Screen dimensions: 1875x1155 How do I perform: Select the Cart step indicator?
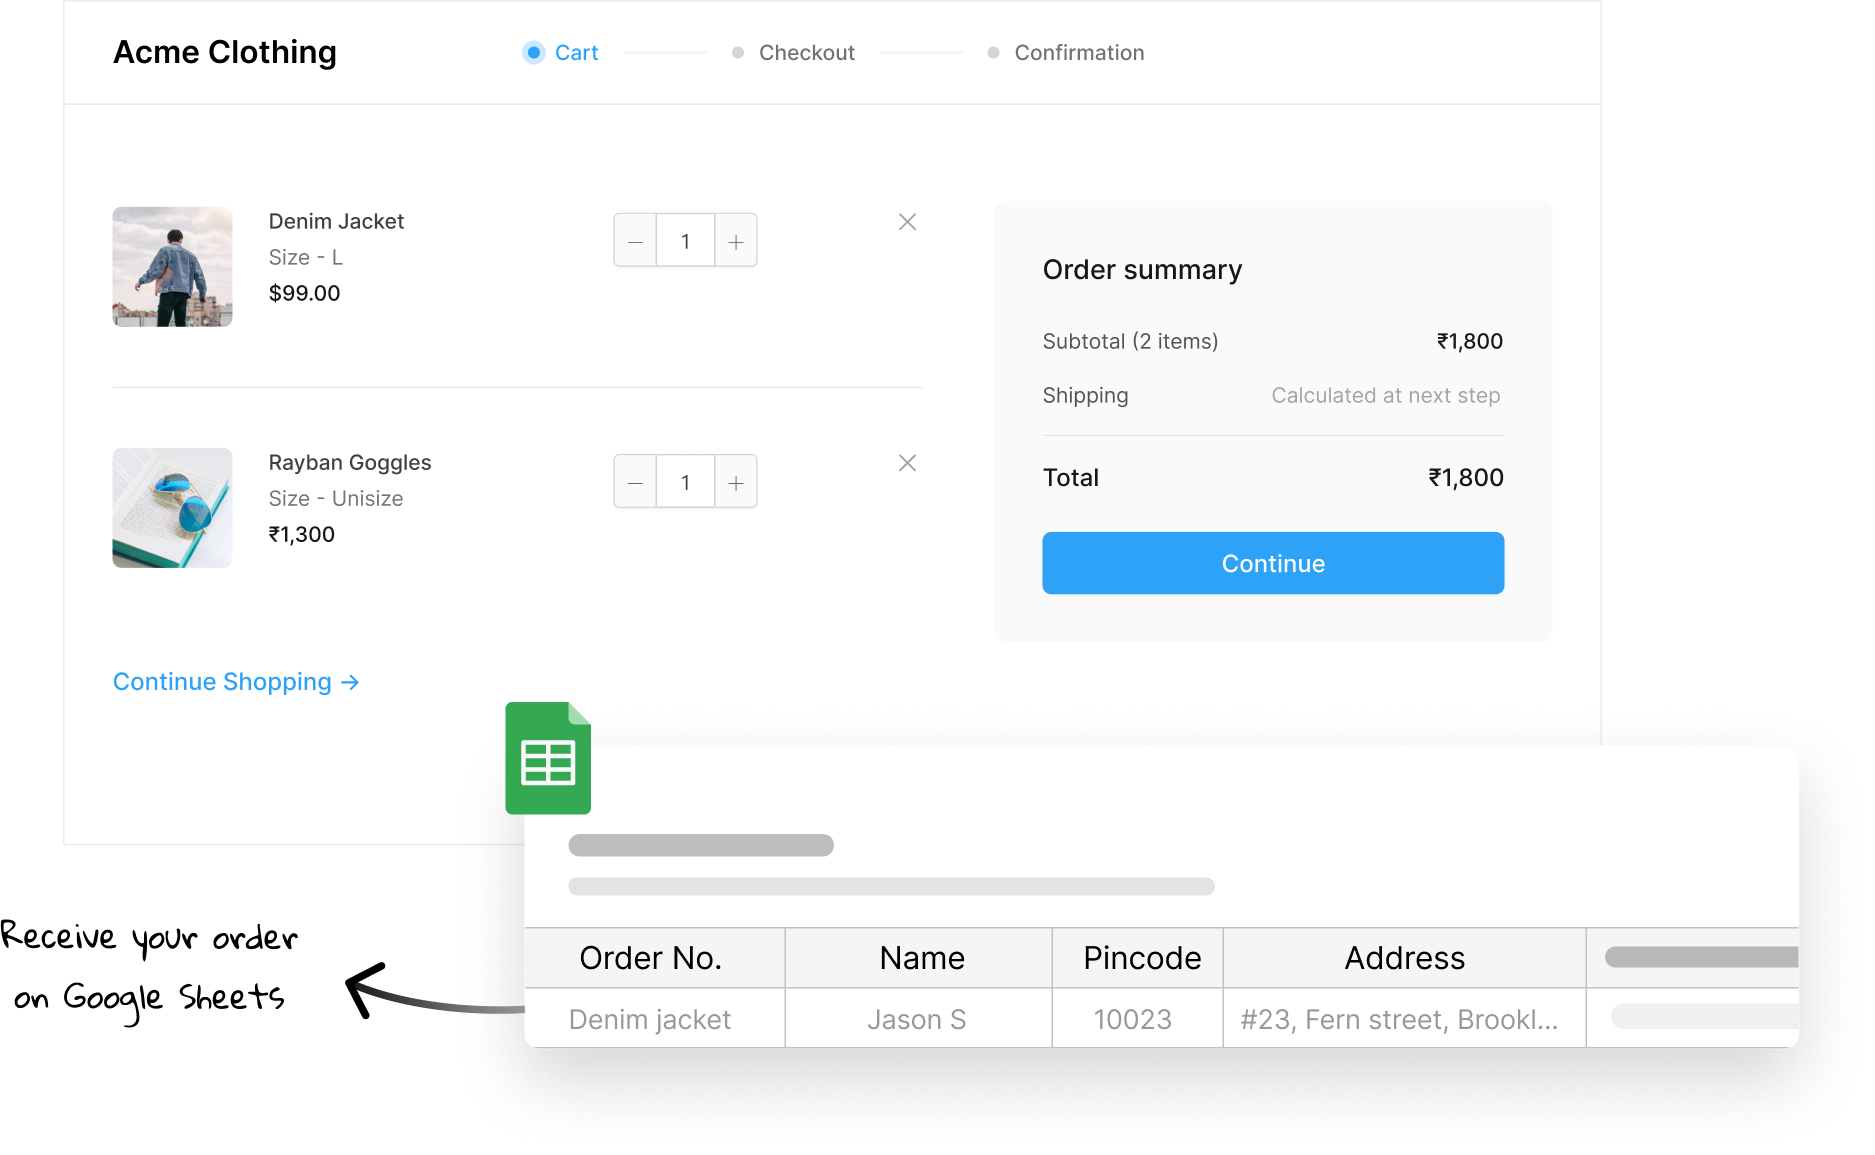pyautogui.click(x=562, y=53)
